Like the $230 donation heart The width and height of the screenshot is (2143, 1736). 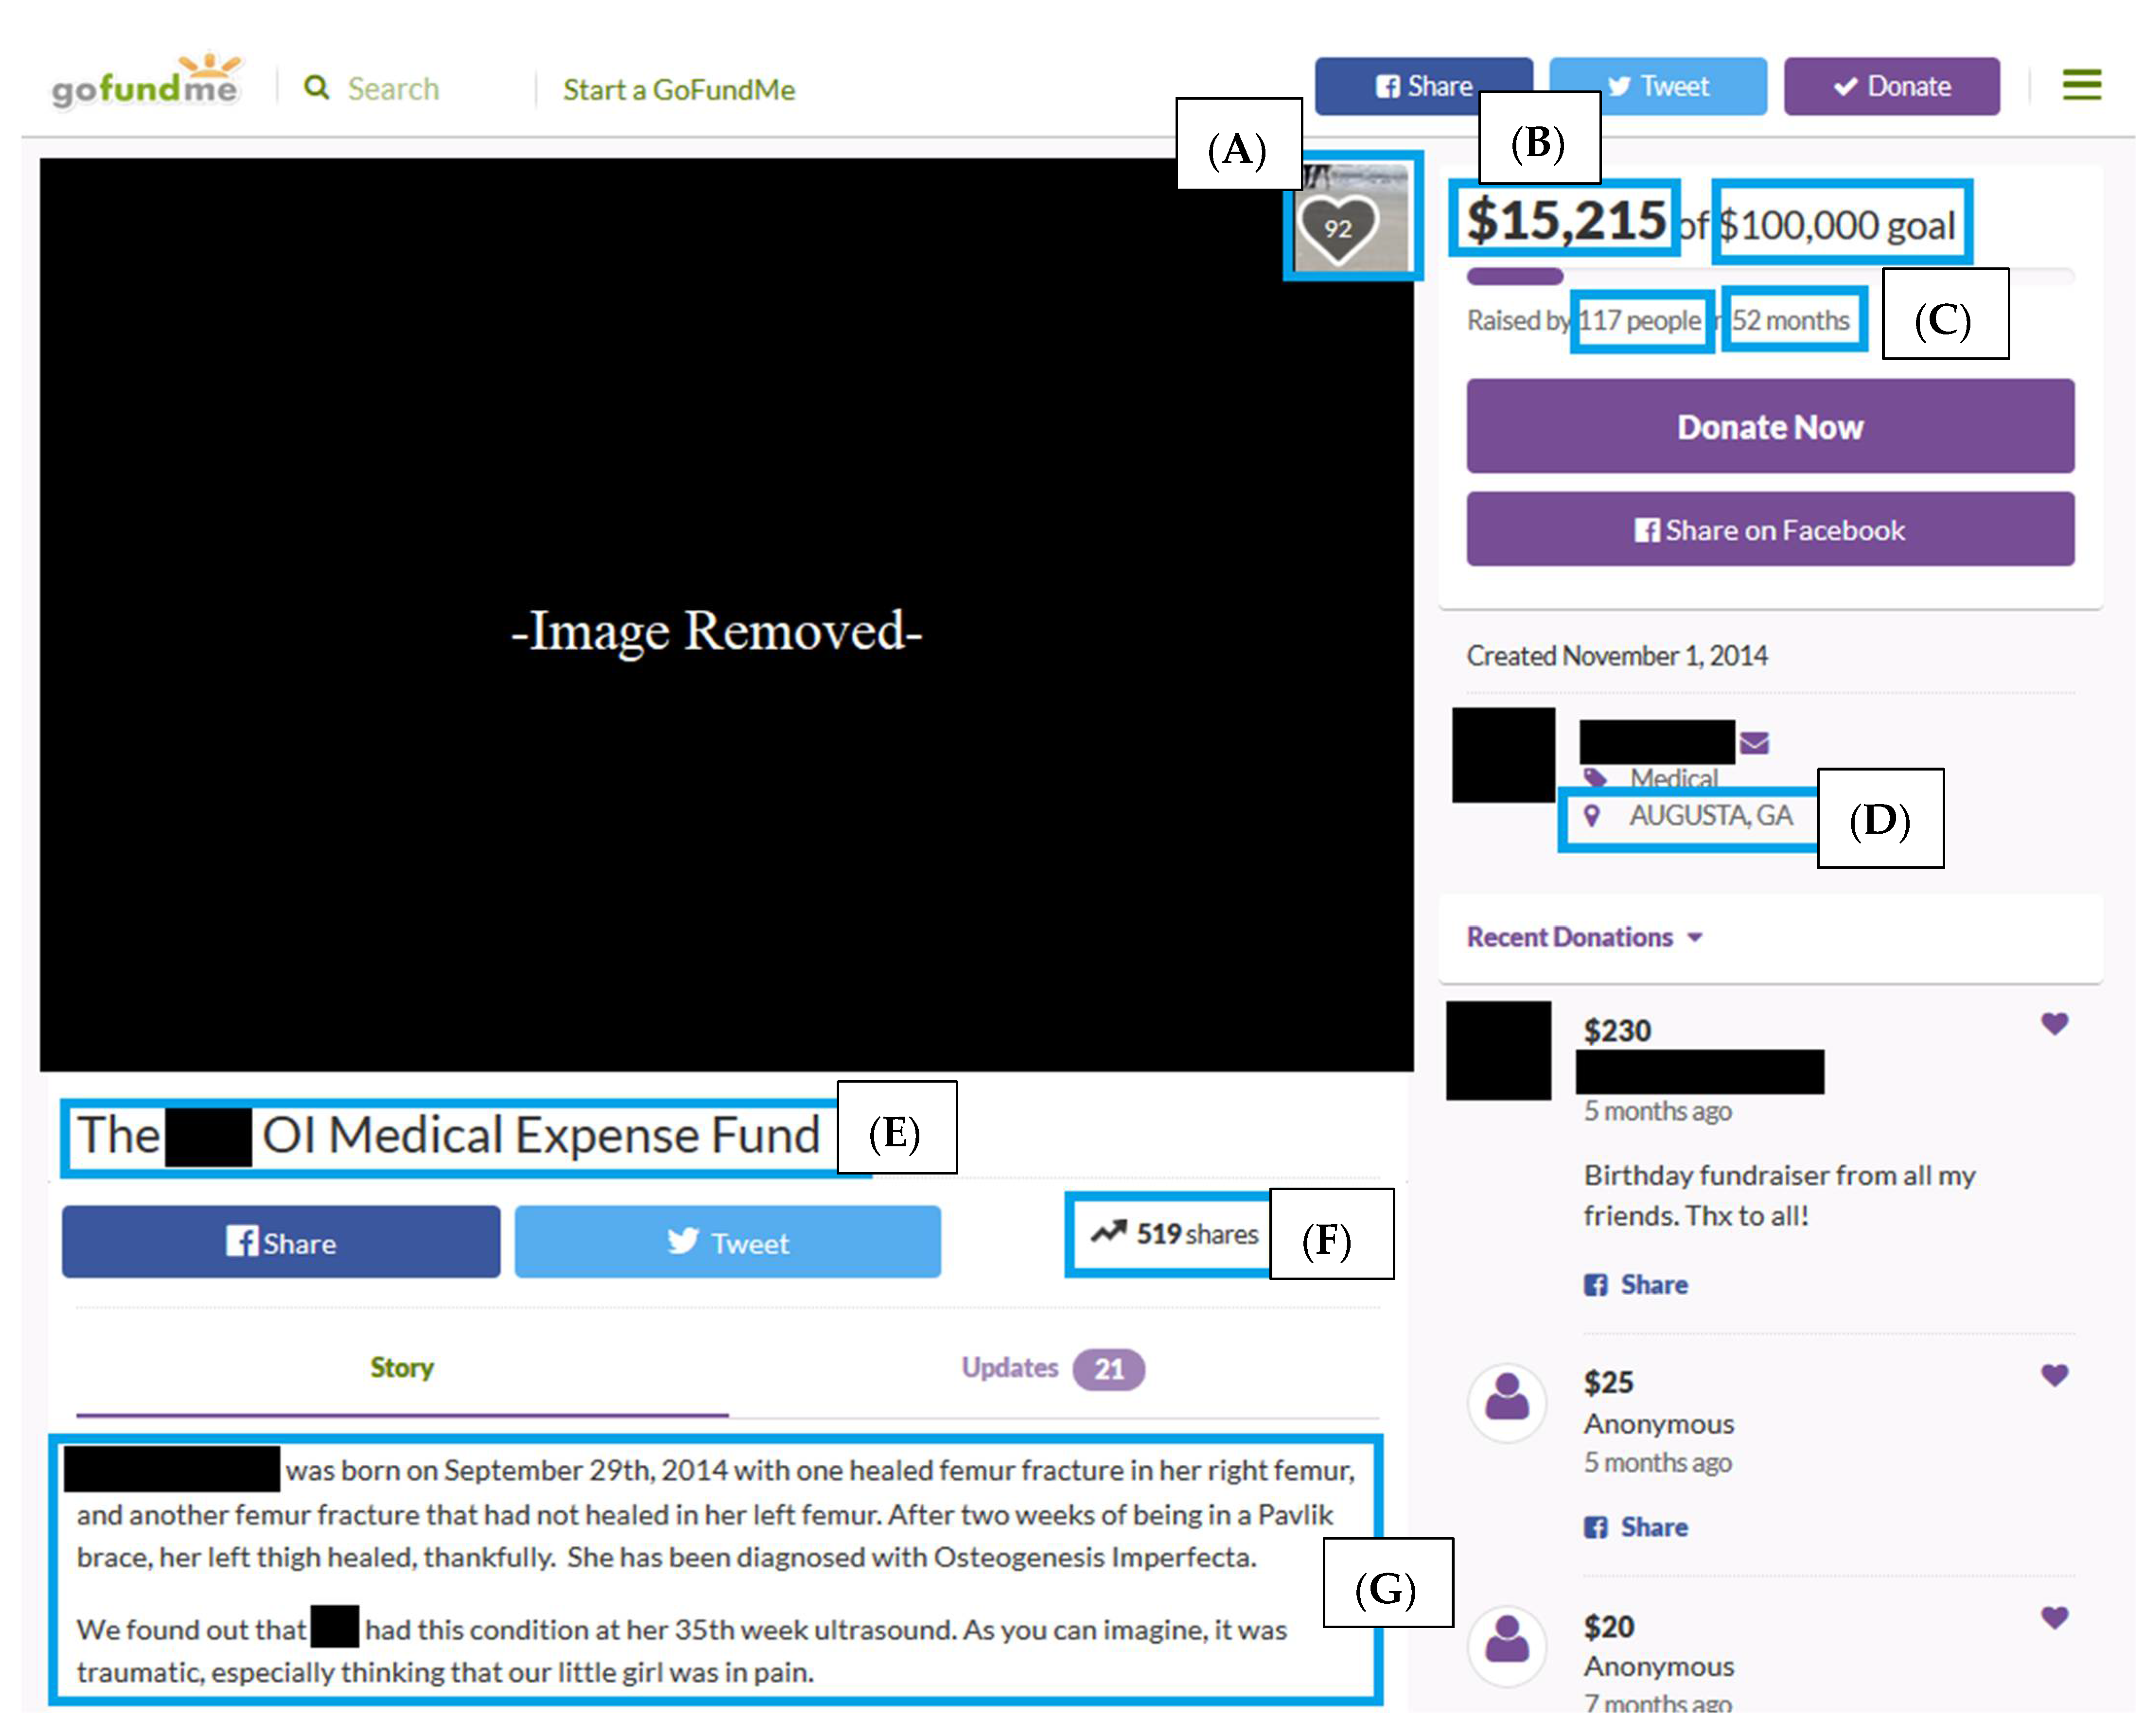pos(2054,1023)
